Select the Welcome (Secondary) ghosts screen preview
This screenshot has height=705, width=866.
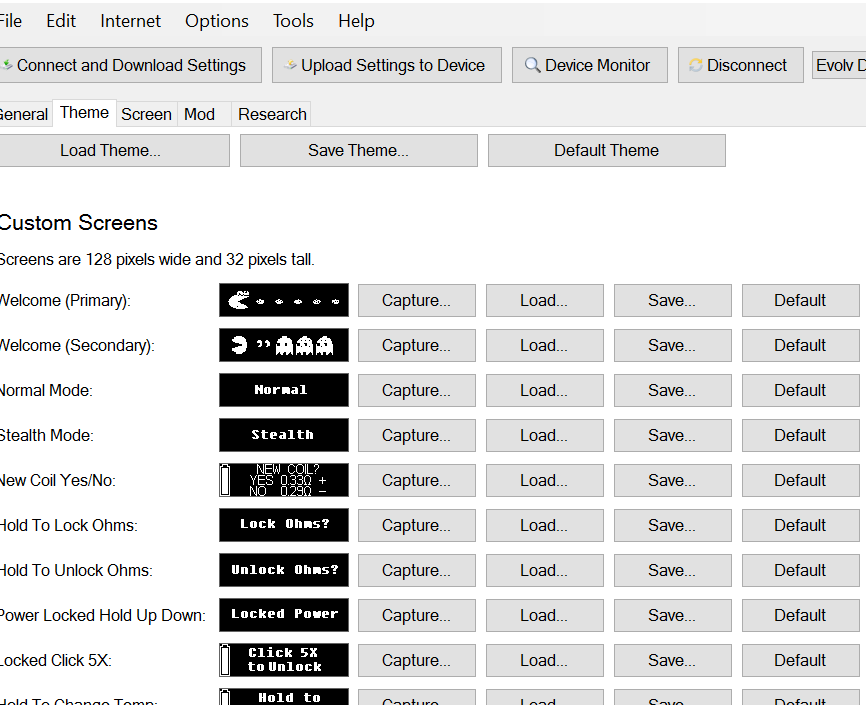click(x=284, y=345)
